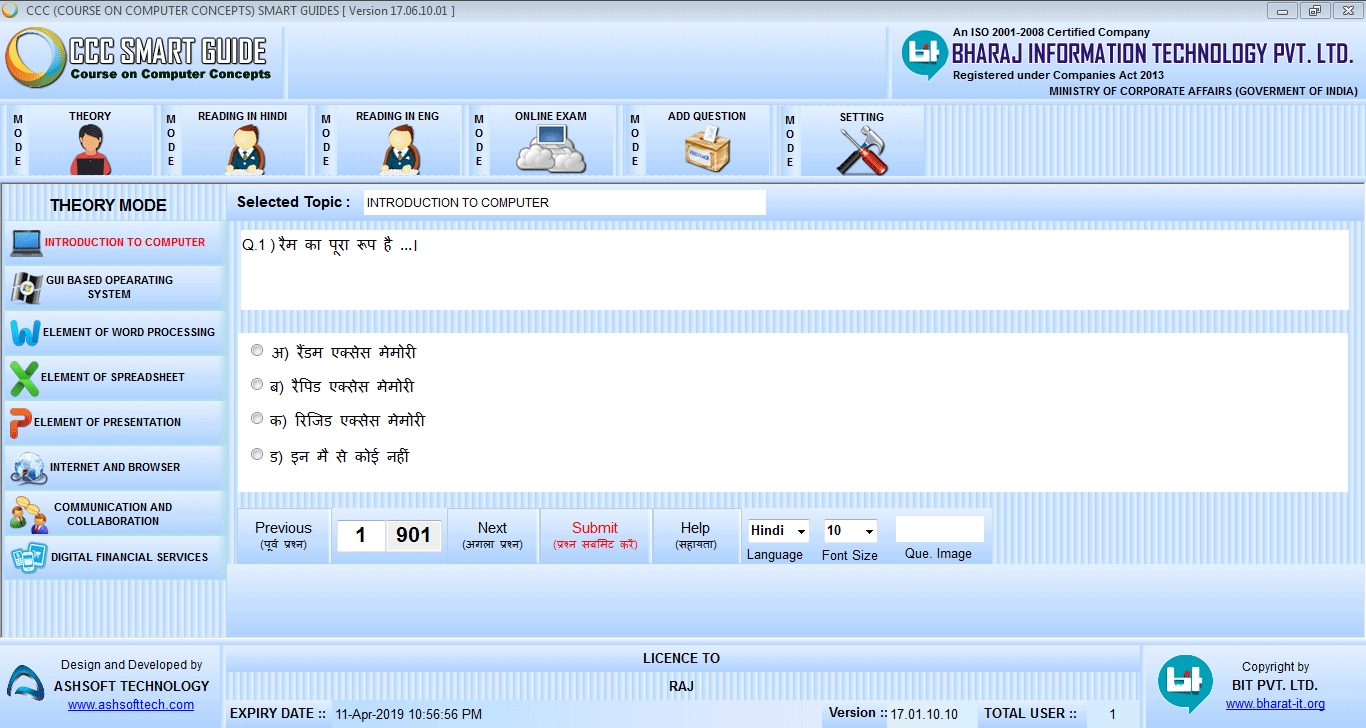Click the THEORY MODE sidebar heading
The height and width of the screenshot is (728, 1366).
(x=108, y=205)
